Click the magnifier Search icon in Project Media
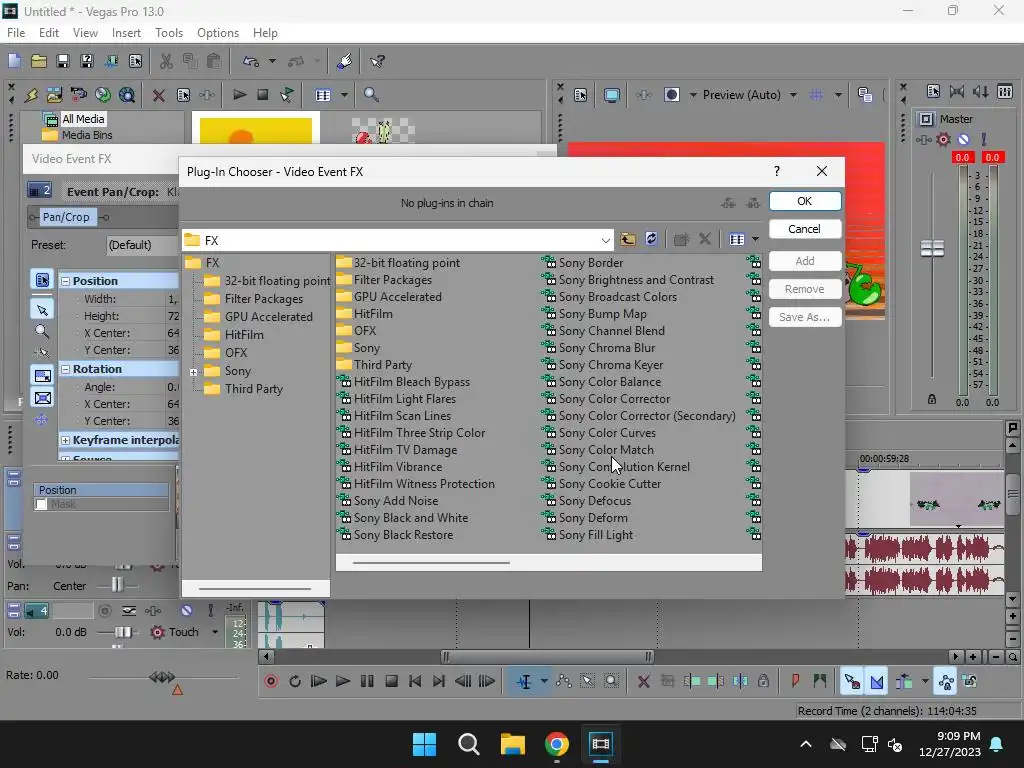Screen dimensions: 1024x768 click(371, 95)
